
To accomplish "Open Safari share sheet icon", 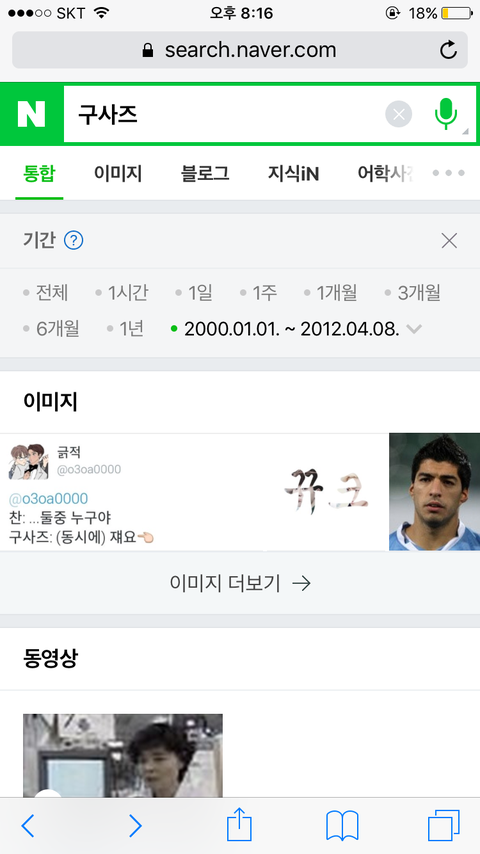I will [239, 825].
